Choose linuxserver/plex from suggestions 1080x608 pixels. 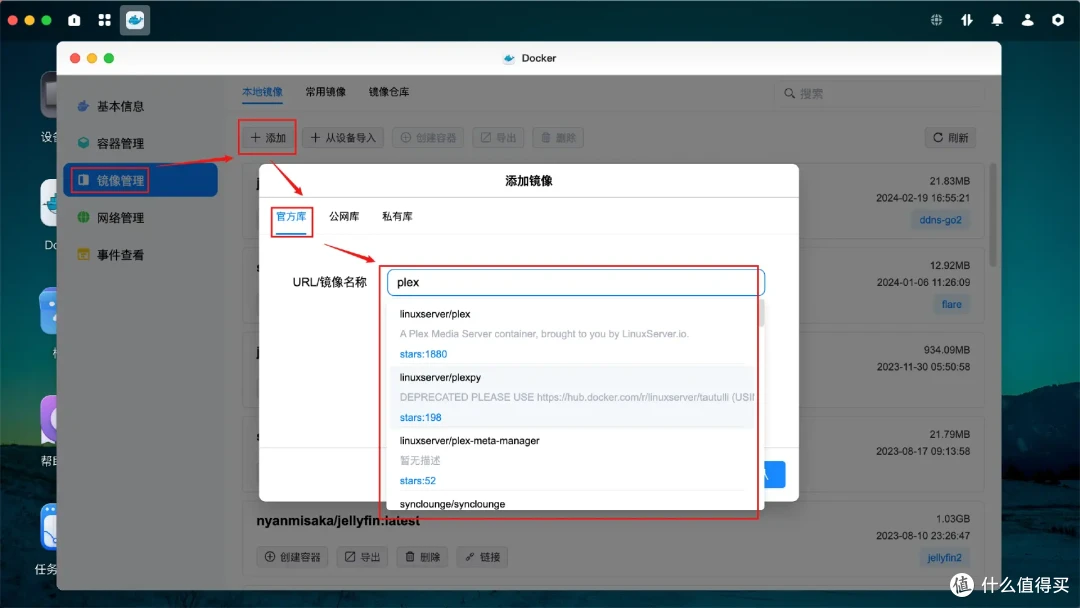click(572, 333)
